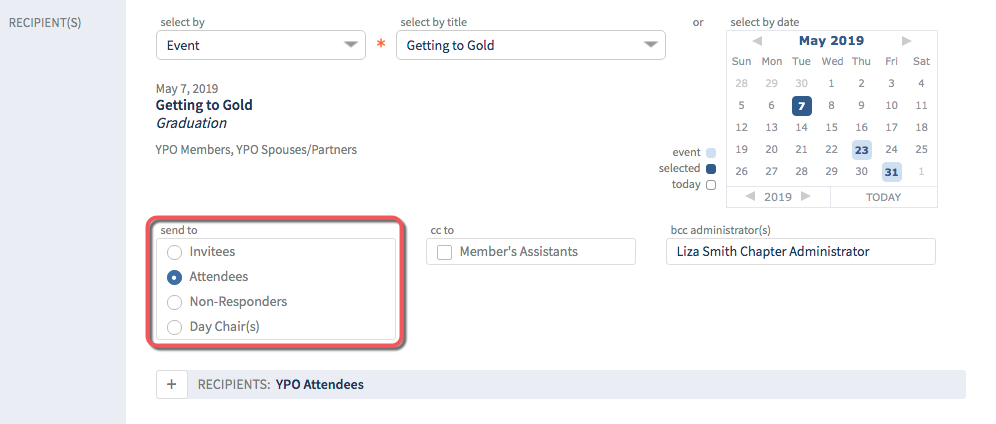Step back to previous year arrow
This screenshot has width=996, height=424.
pos(750,196)
